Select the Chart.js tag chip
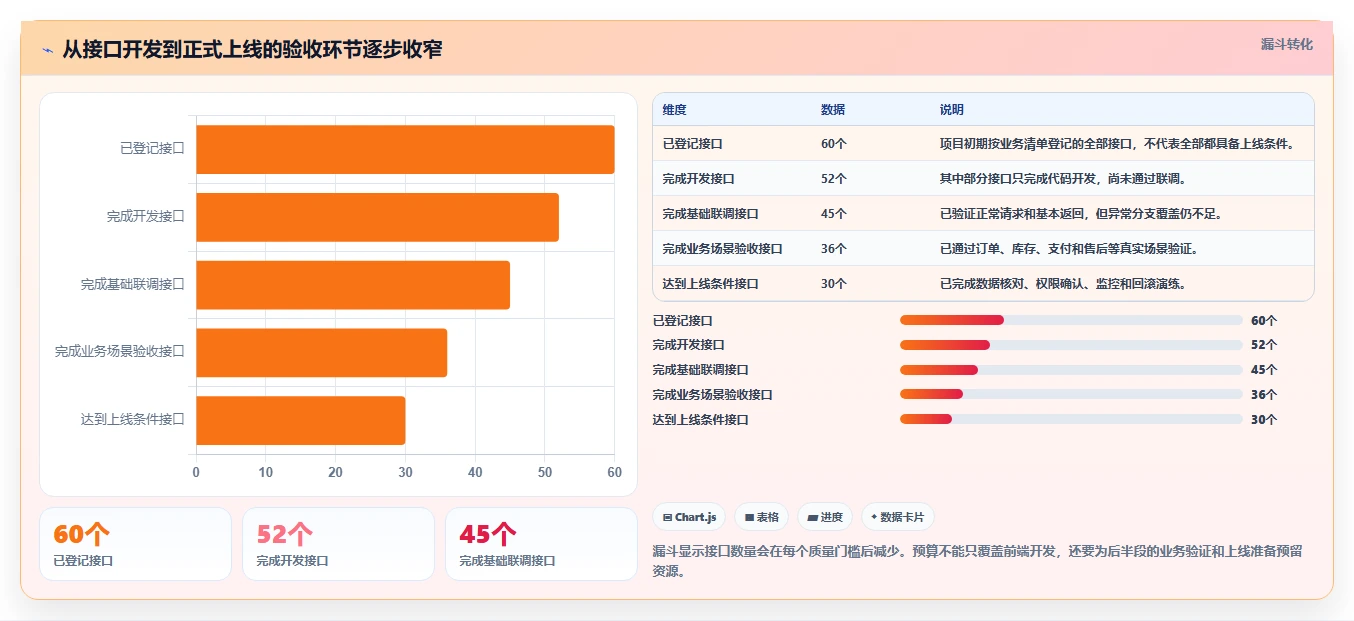The image size is (1354, 621). (x=689, y=517)
